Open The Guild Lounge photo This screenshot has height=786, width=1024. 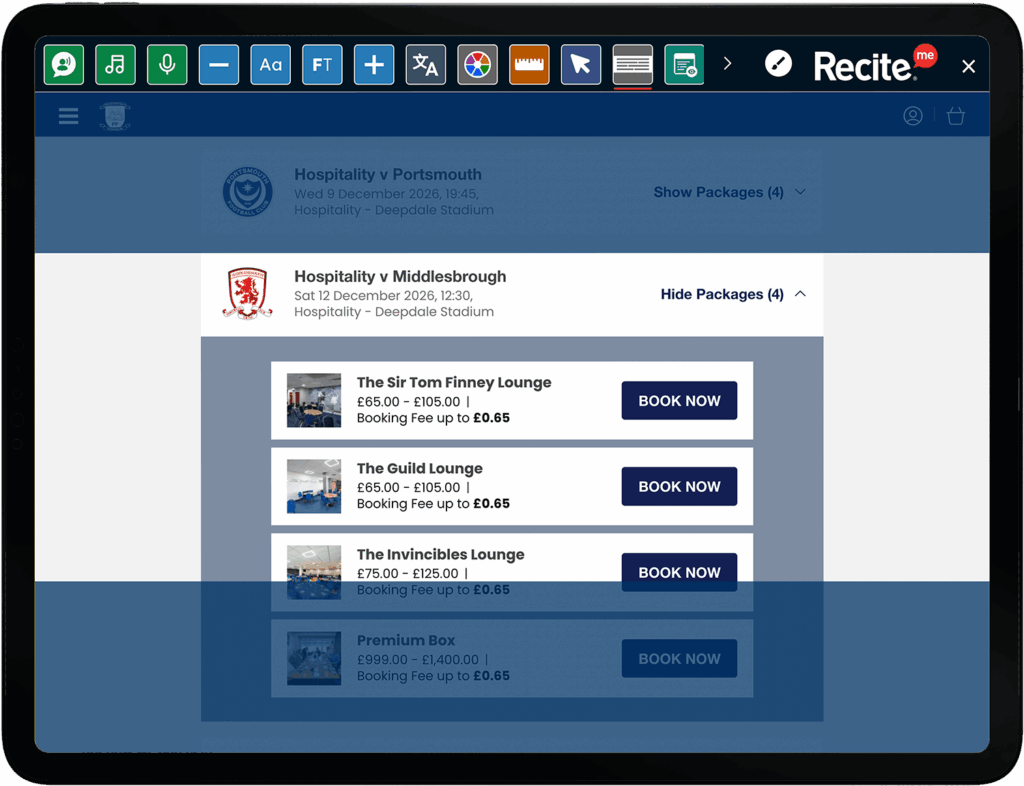(314, 486)
